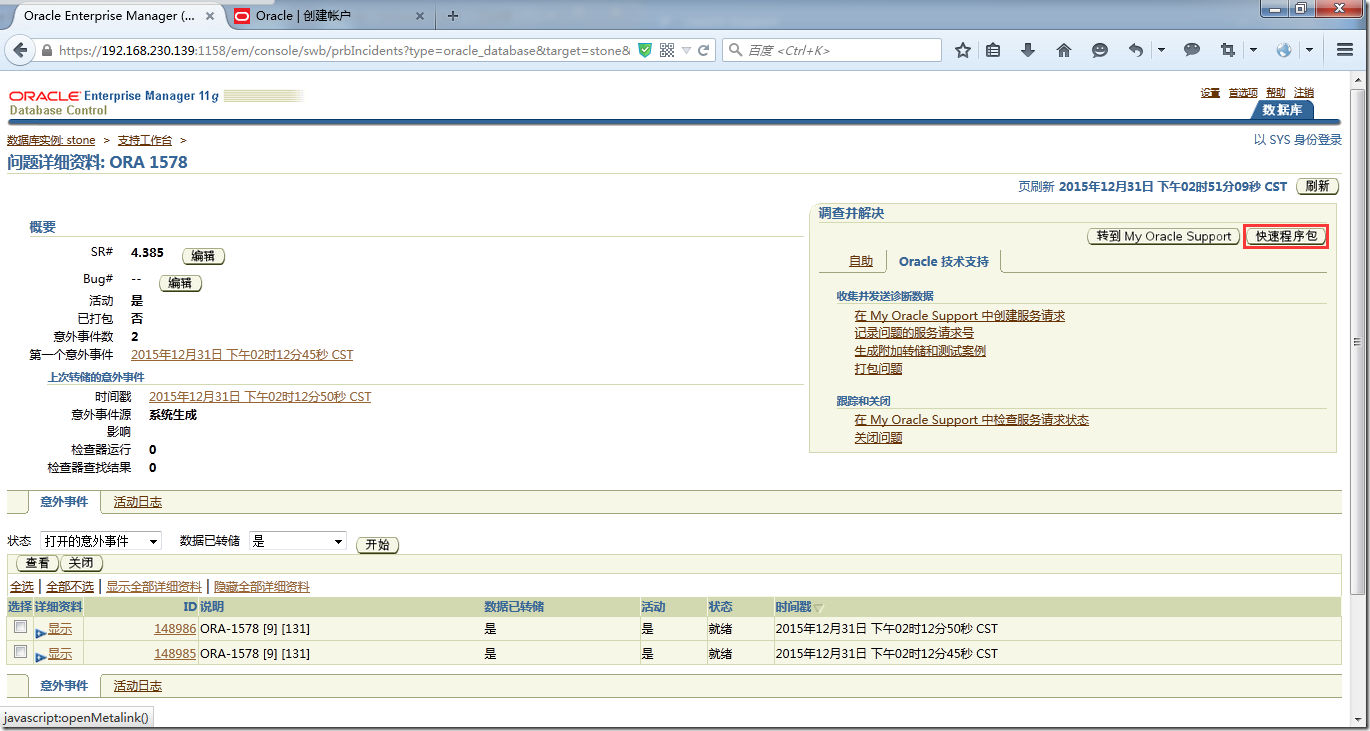This screenshot has height=731, width=1370.
Task: Click 转到 My Oracle Support button
Action: (1164, 237)
